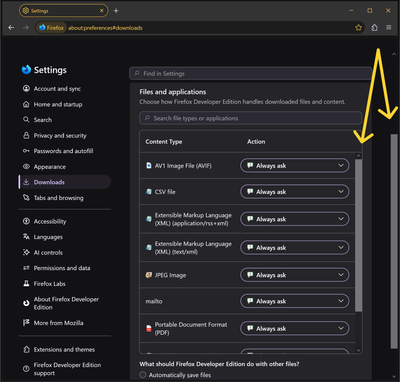The width and height of the screenshot is (400, 382).
Task: Open action dropdown for XML application/rss+xml
Action: (295, 219)
